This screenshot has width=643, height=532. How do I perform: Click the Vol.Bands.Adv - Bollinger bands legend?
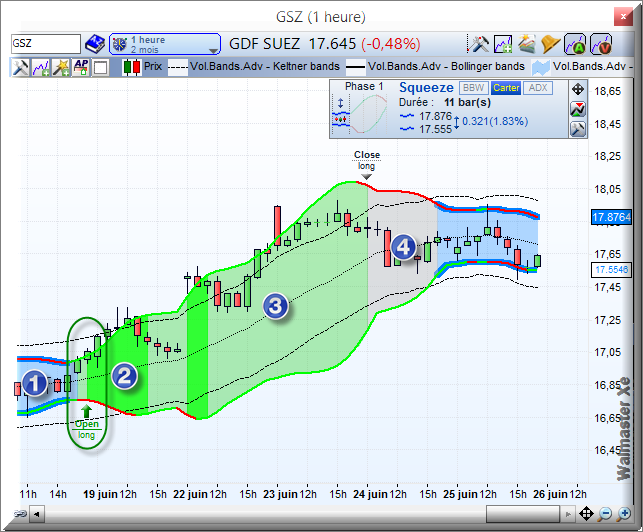click(436, 67)
